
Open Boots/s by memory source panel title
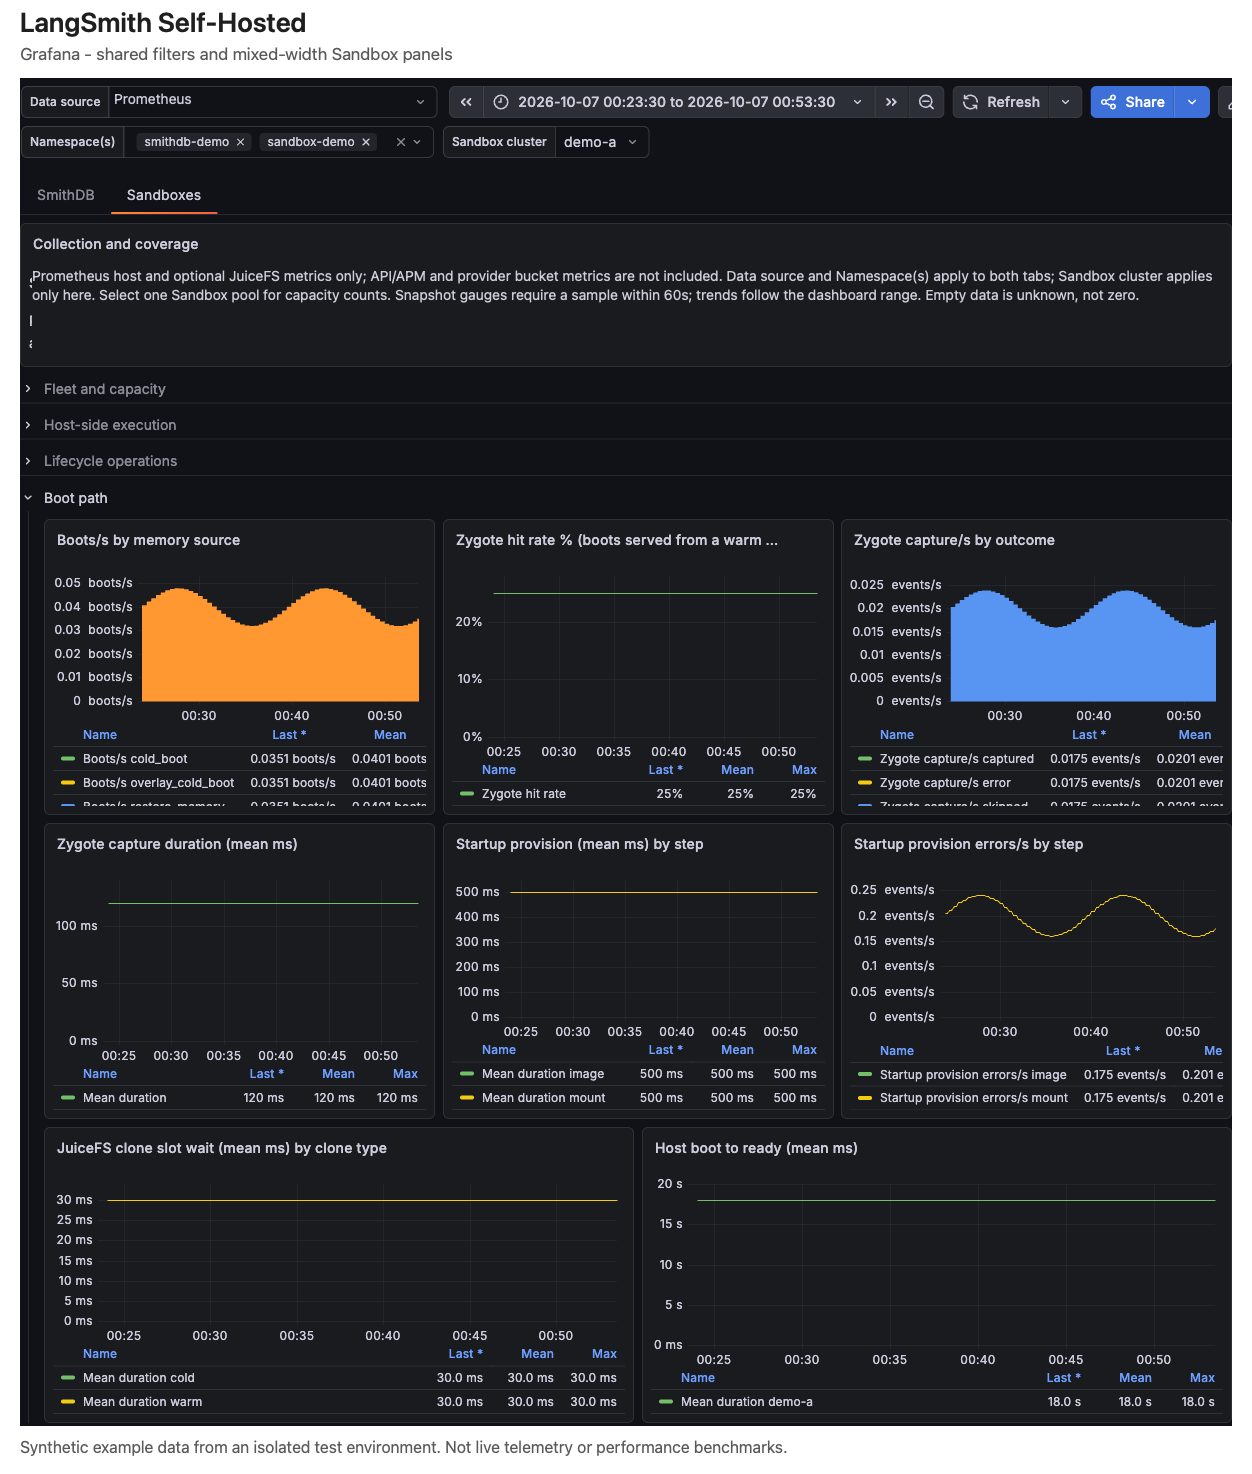(x=148, y=540)
